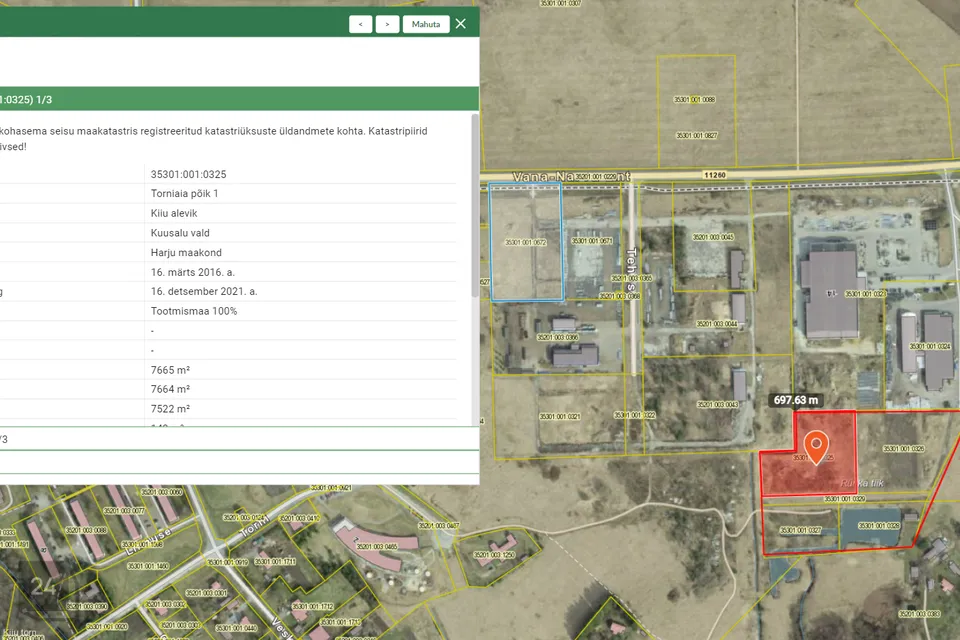Click the curved building parcel 35201:003:0465
960x640 pixels.
[x=376, y=546]
